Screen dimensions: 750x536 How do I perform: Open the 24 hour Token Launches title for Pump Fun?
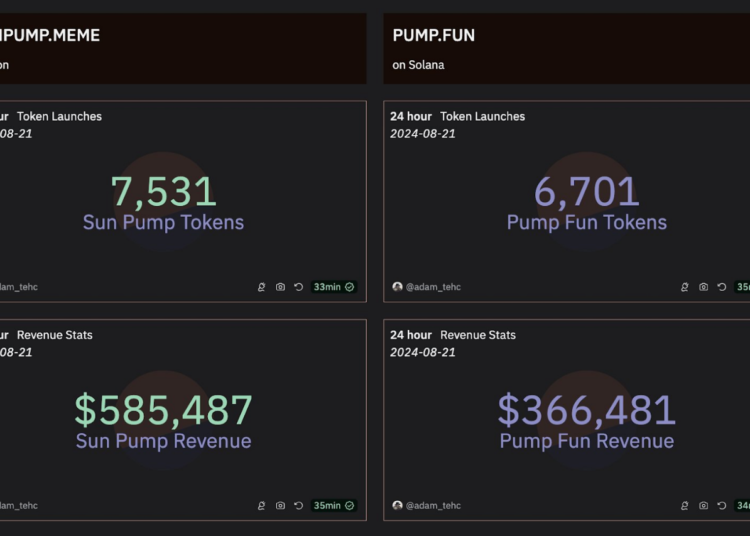(457, 116)
